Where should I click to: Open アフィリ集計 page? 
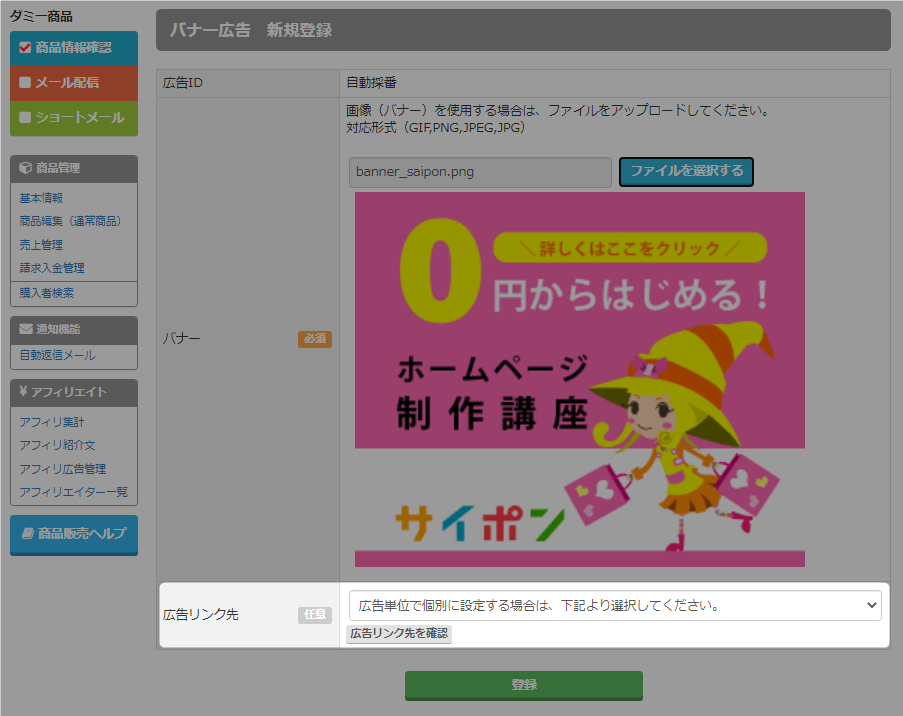[52, 423]
